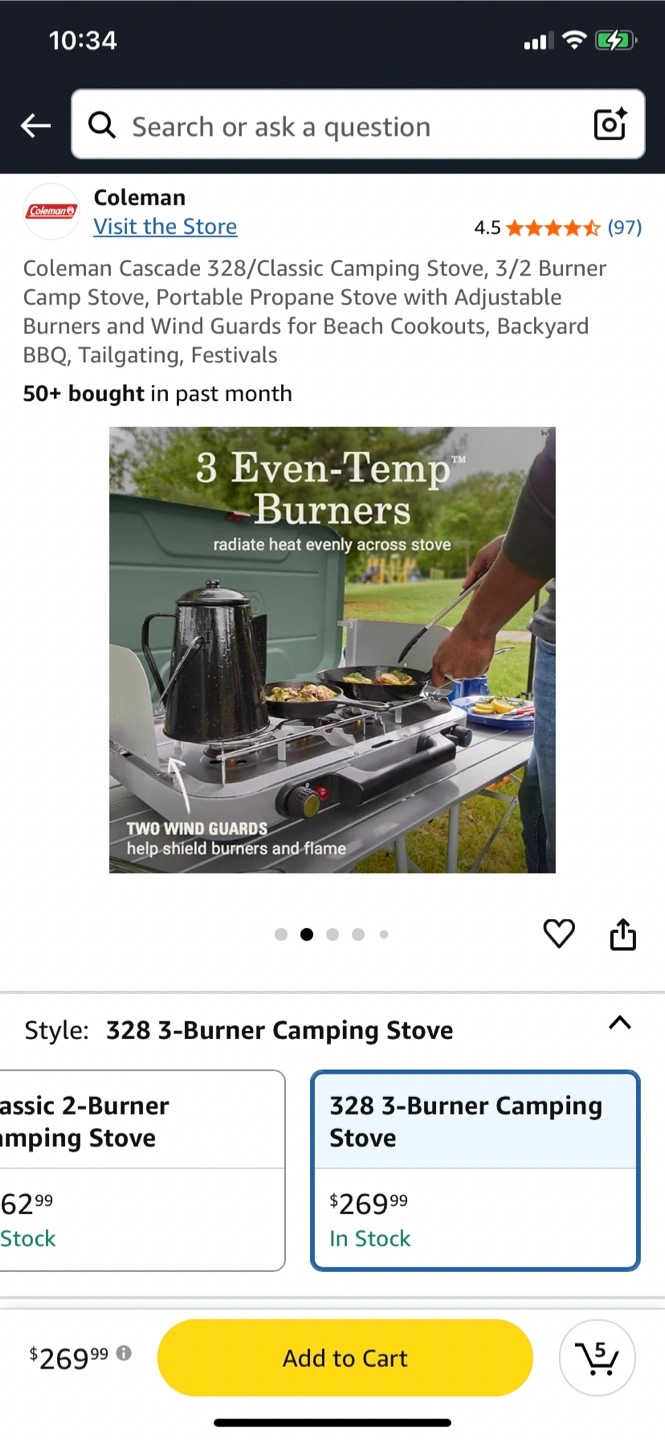
Task: Tap the Coleman brand logo
Action: point(51,211)
